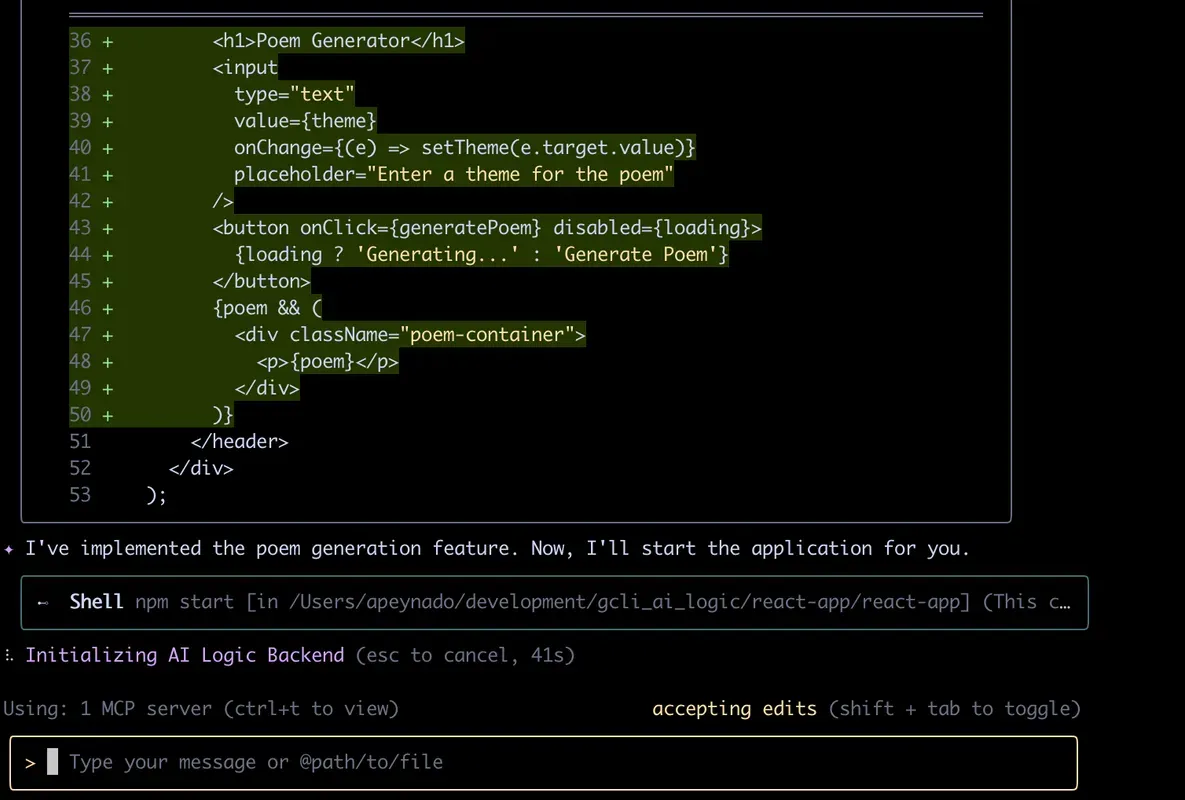Click line 51 '</header>' tag

239,442
